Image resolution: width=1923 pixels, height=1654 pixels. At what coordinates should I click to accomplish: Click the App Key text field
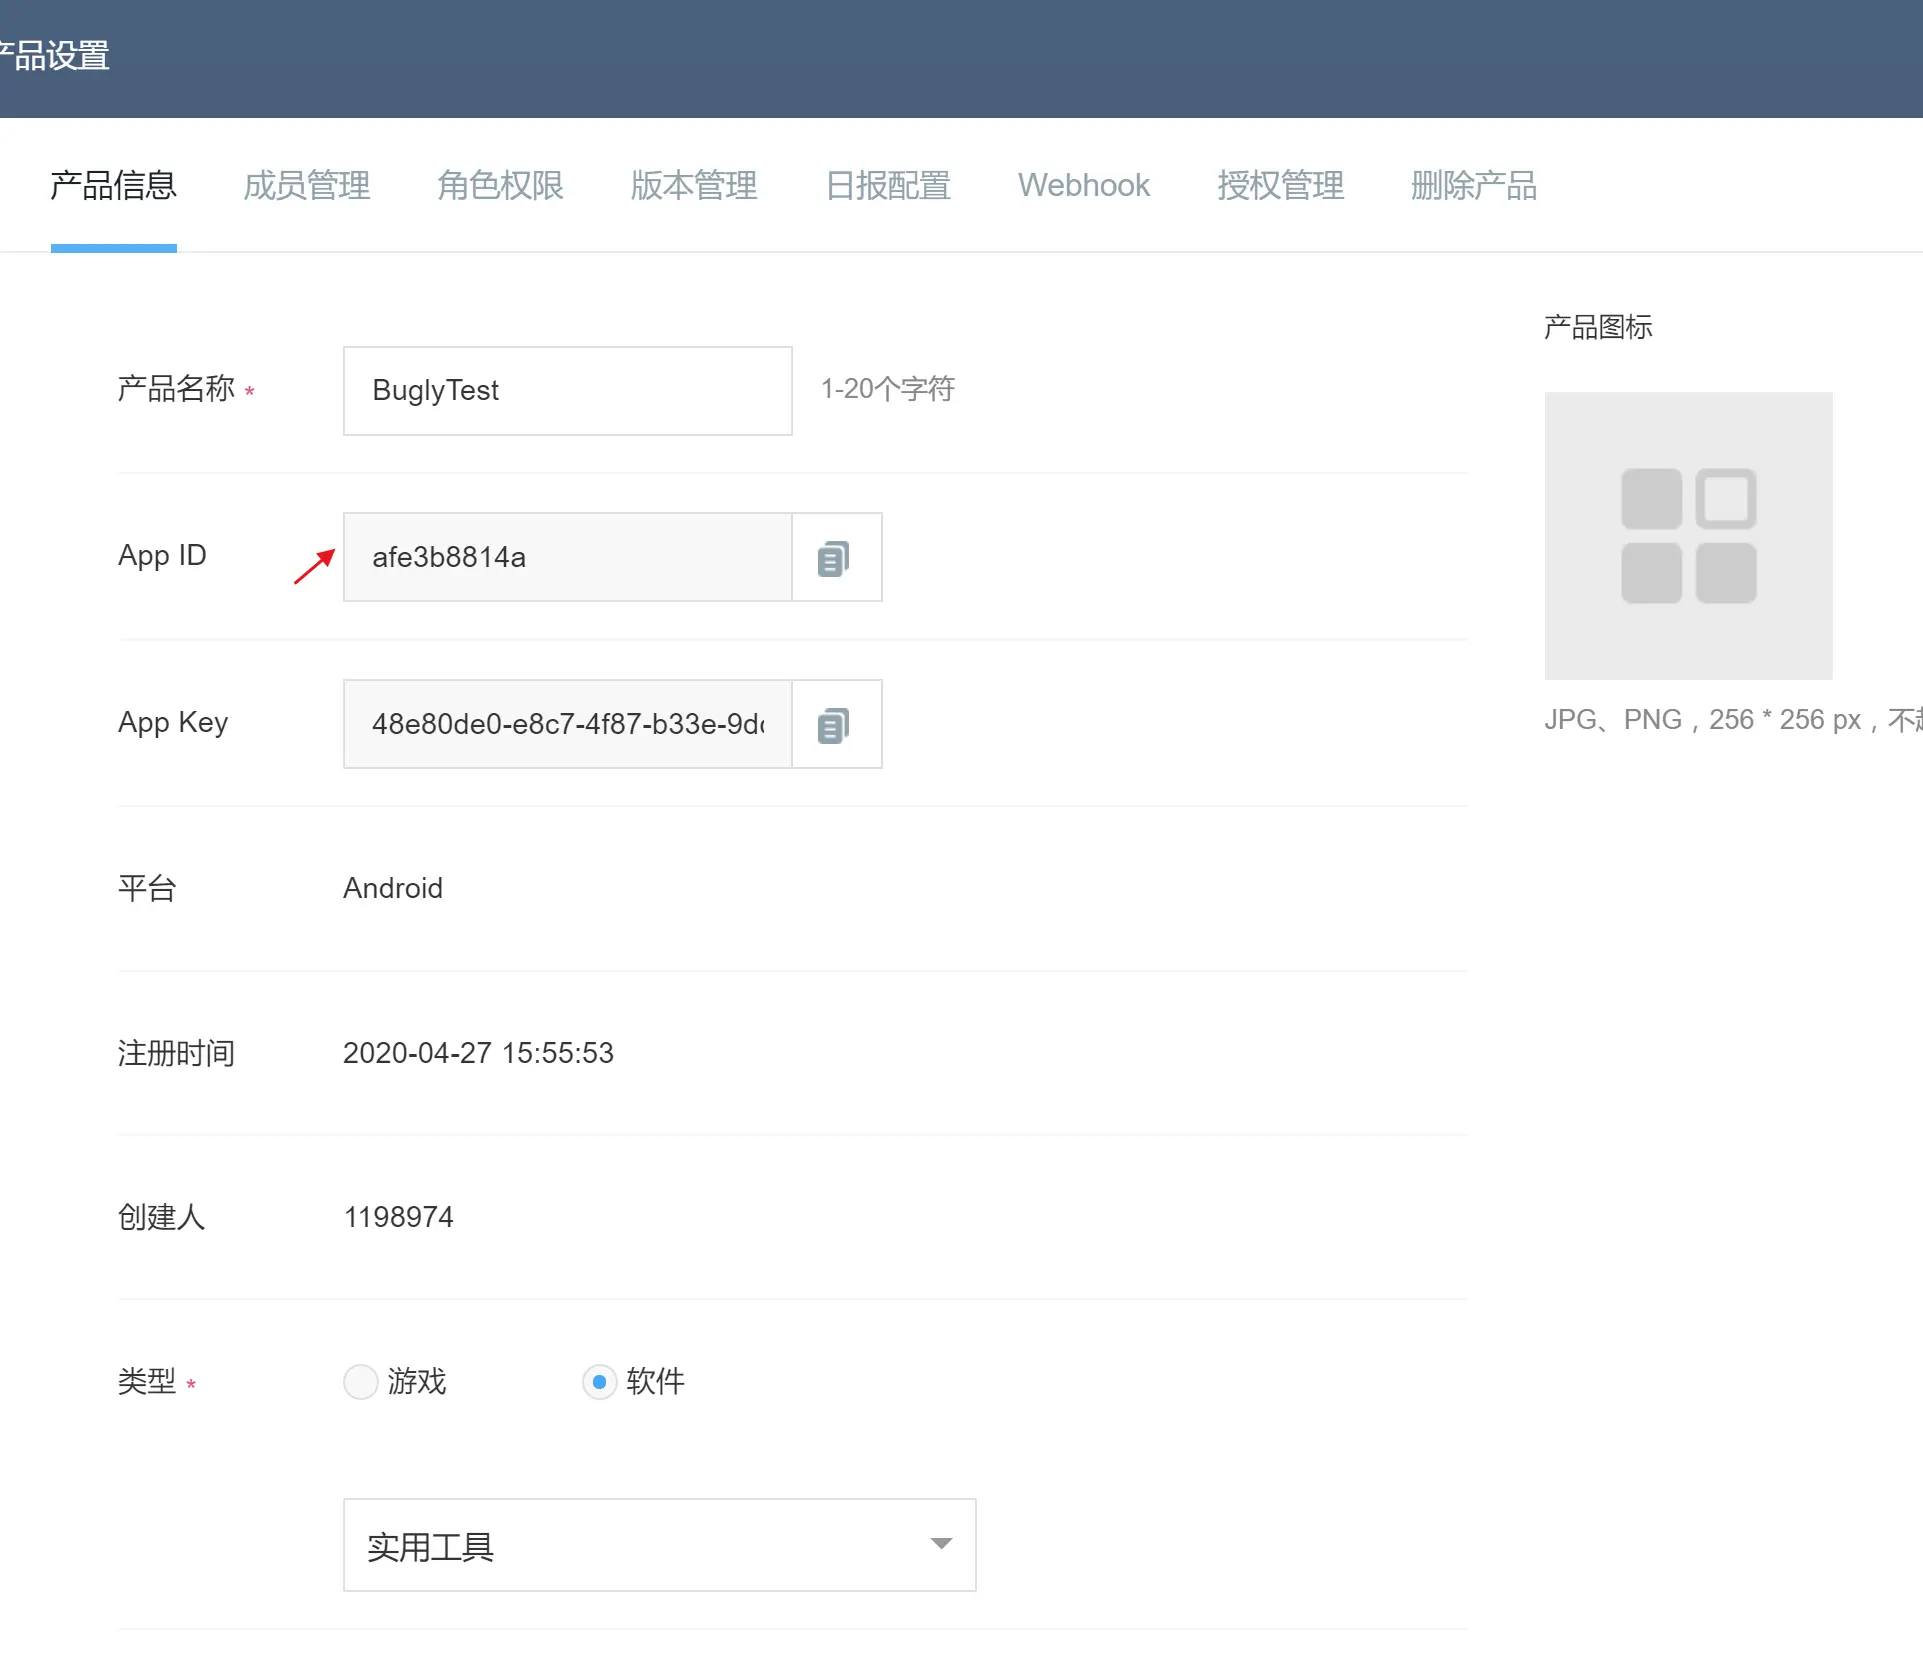(567, 725)
